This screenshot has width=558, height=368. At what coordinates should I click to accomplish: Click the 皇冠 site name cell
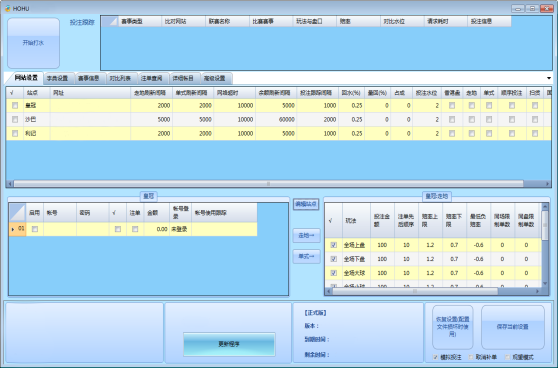tap(37, 105)
